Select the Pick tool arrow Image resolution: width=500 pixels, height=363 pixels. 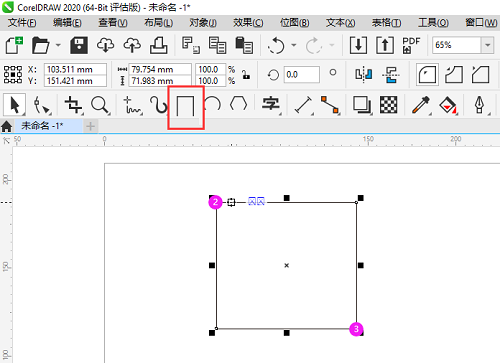(15, 105)
